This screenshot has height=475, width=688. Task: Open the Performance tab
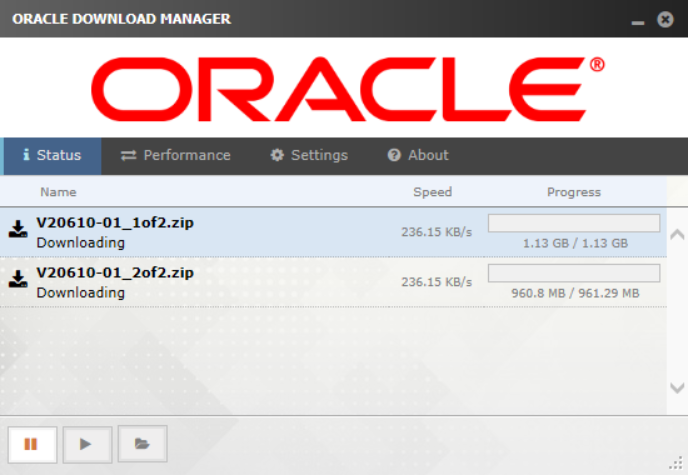176,156
